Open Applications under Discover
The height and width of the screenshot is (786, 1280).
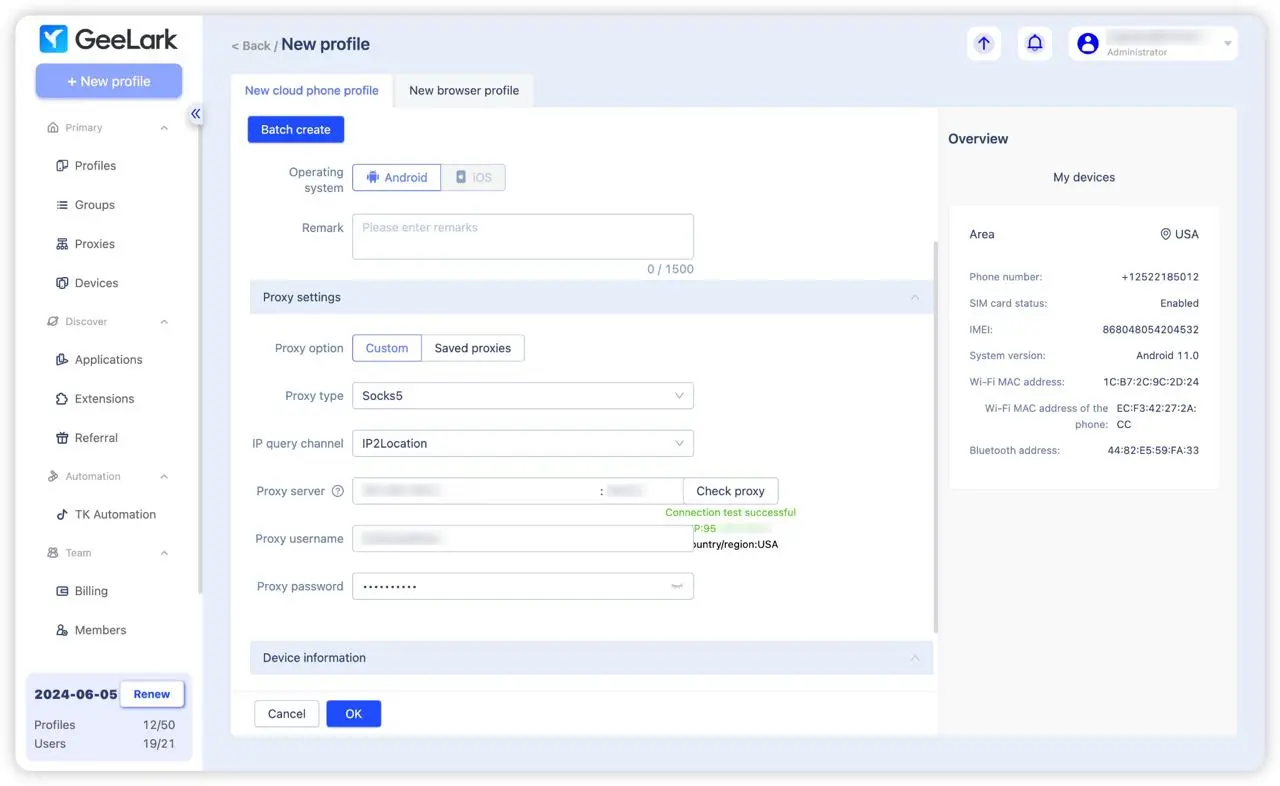106,359
